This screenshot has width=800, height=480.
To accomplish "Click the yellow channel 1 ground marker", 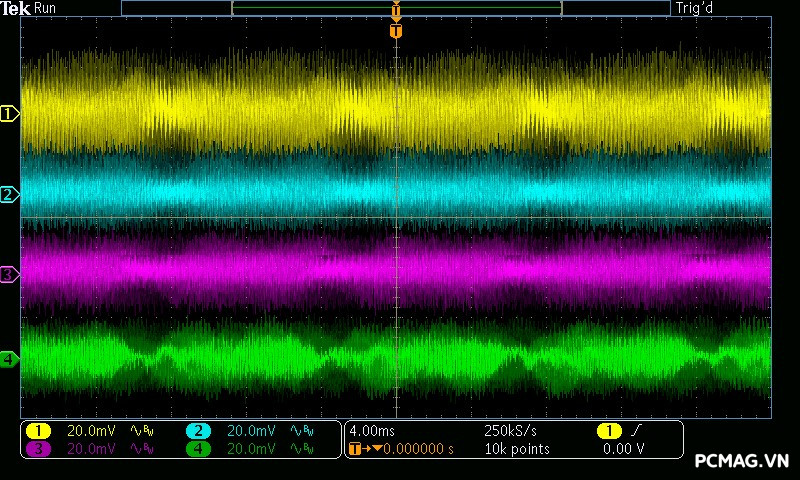I will coord(9,114).
